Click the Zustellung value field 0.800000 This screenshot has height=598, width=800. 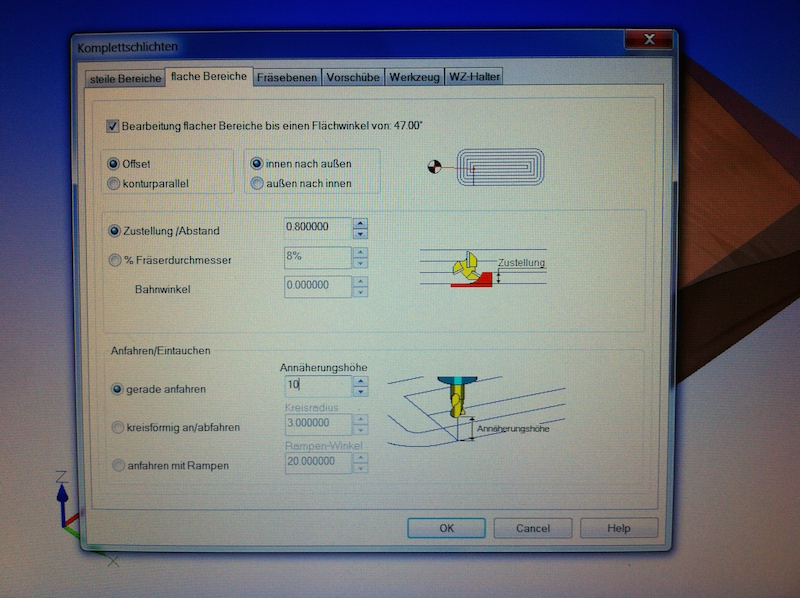(x=318, y=228)
